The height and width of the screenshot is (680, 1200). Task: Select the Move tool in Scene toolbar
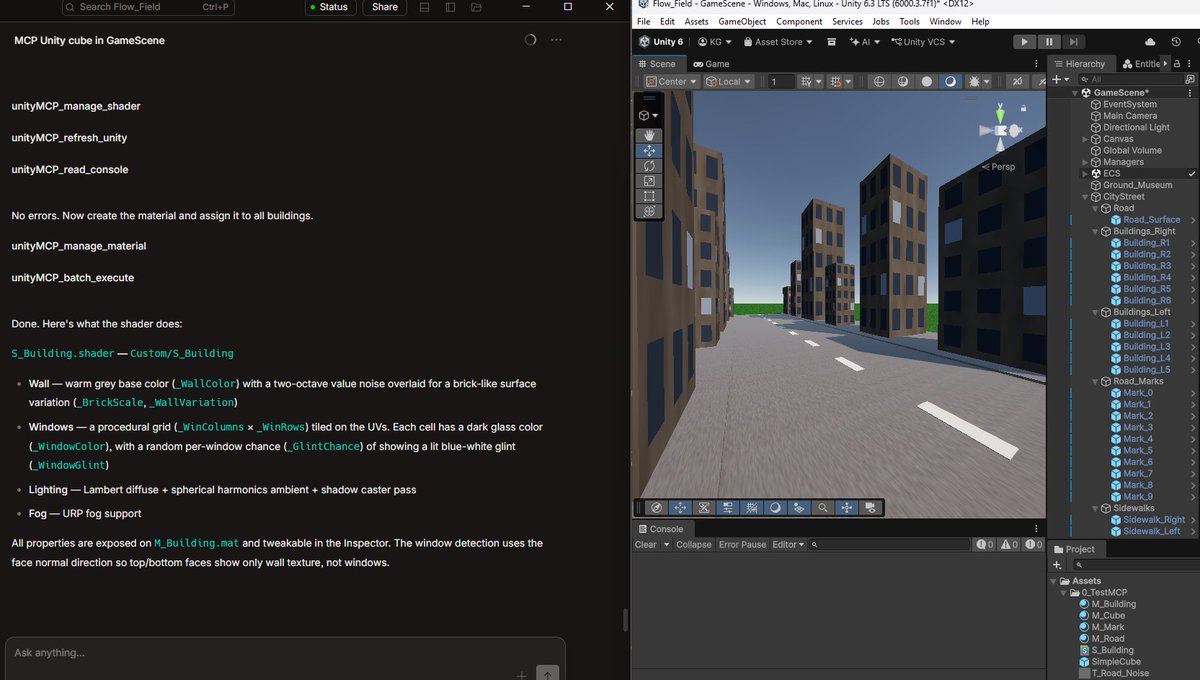coord(649,151)
